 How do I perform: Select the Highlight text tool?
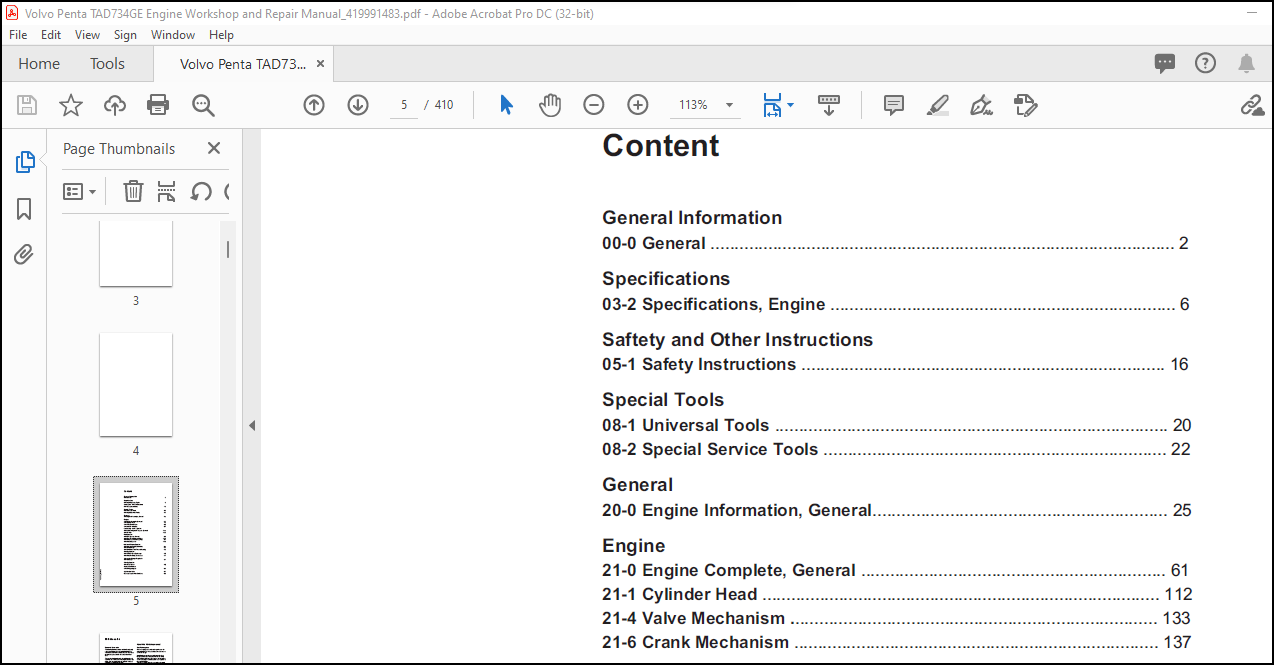tap(938, 105)
